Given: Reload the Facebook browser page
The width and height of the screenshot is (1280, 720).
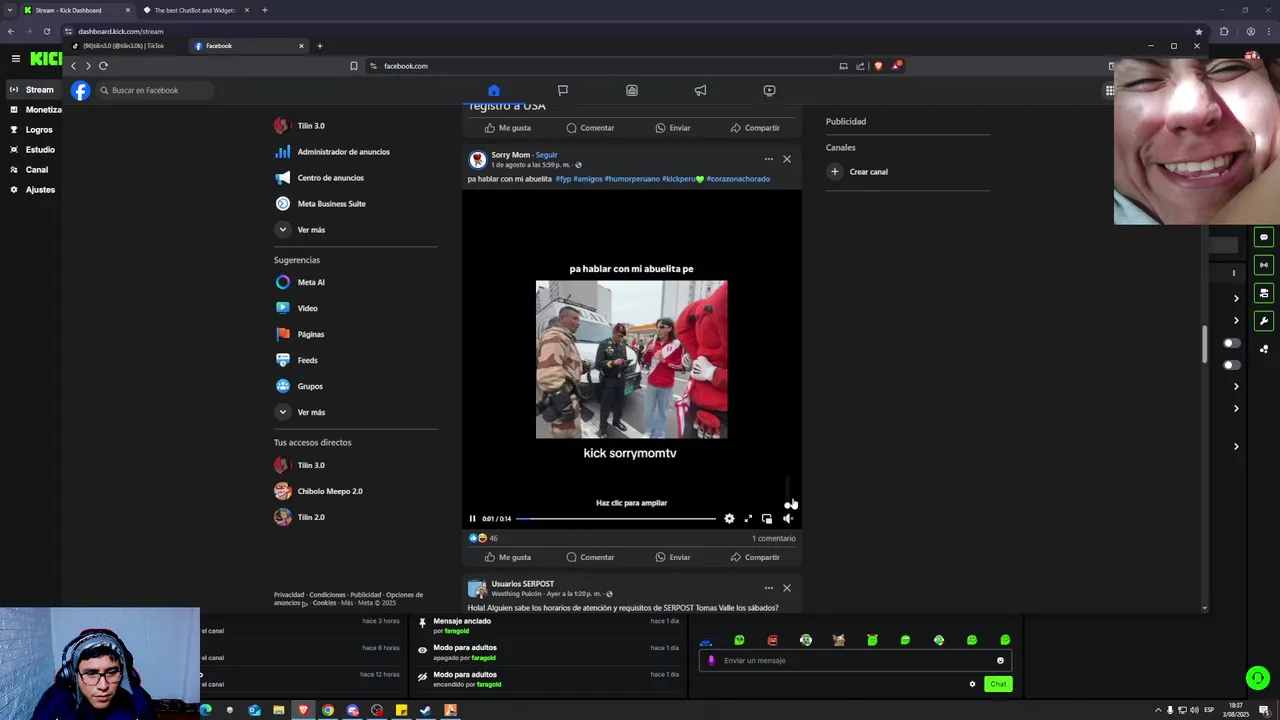Looking at the screenshot, I should (x=103, y=66).
